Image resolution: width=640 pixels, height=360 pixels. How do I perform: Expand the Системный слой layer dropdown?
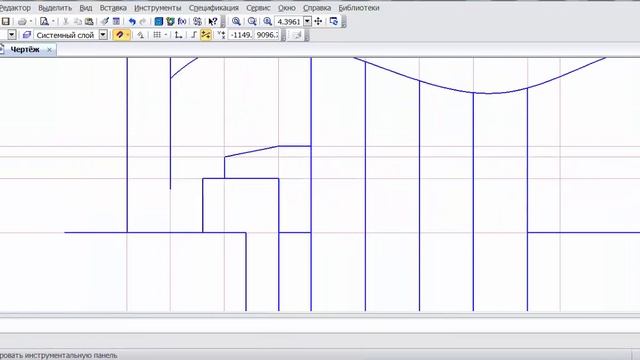click(x=103, y=35)
